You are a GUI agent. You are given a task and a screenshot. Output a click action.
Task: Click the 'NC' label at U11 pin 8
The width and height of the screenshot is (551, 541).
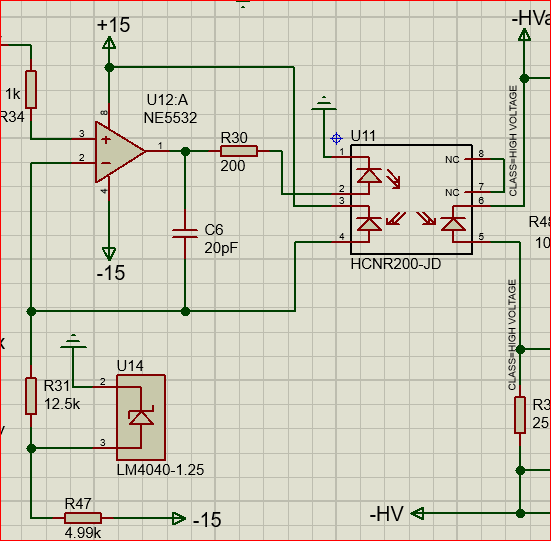click(x=452, y=160)
